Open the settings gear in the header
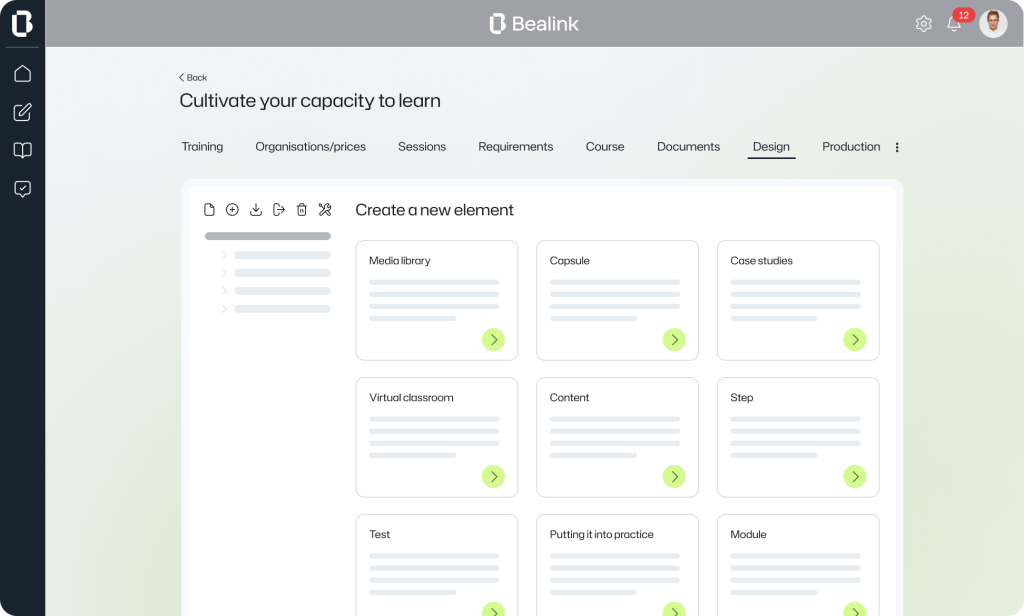1024x616 pixels. (x=924, y=24)
